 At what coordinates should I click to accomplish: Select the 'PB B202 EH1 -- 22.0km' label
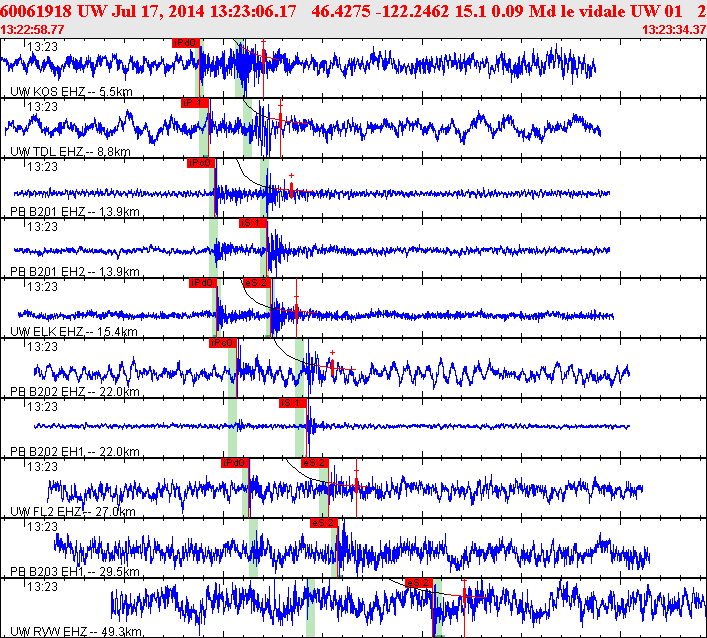[74, 451]
